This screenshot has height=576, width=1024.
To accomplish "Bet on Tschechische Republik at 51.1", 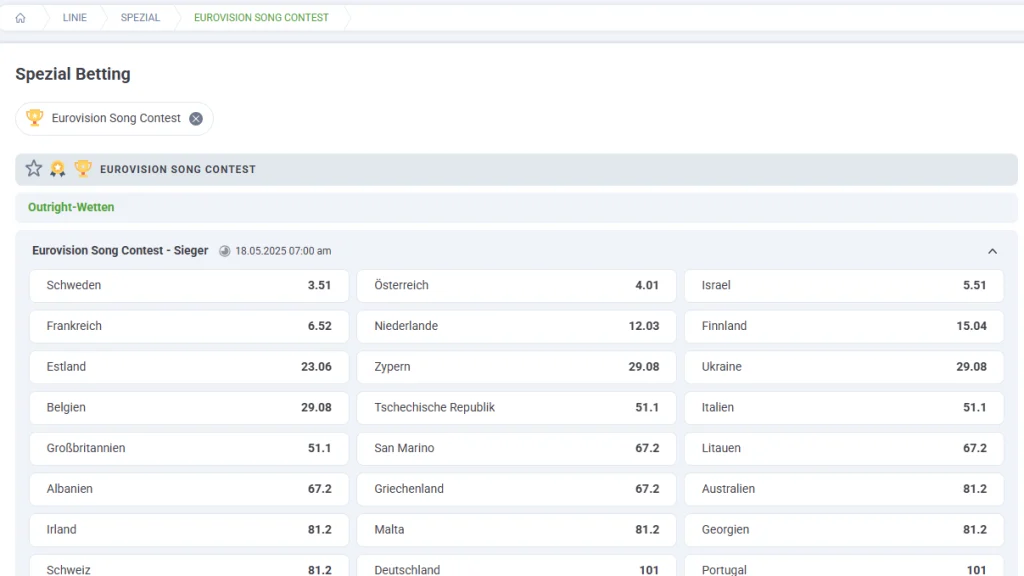I will click(516, 408).
